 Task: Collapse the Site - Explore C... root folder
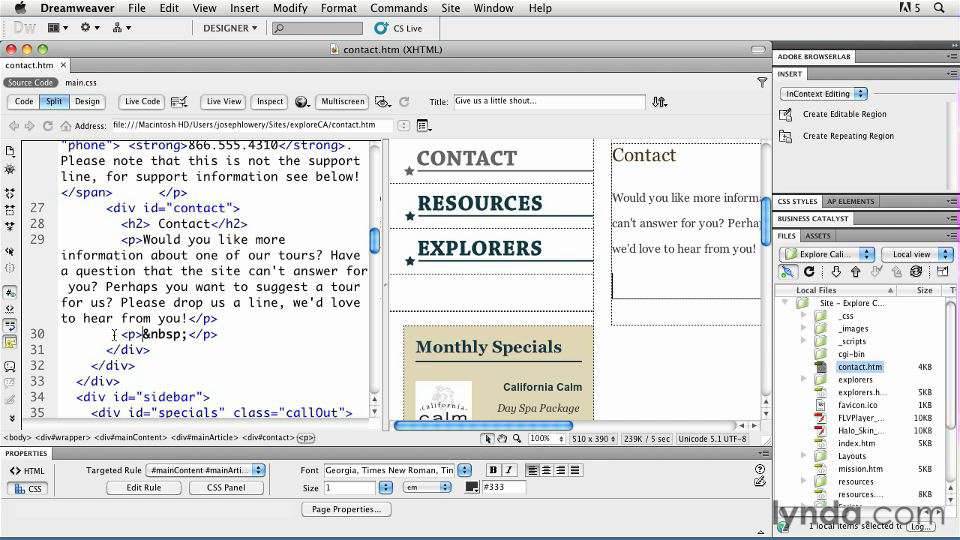[785, 302]
